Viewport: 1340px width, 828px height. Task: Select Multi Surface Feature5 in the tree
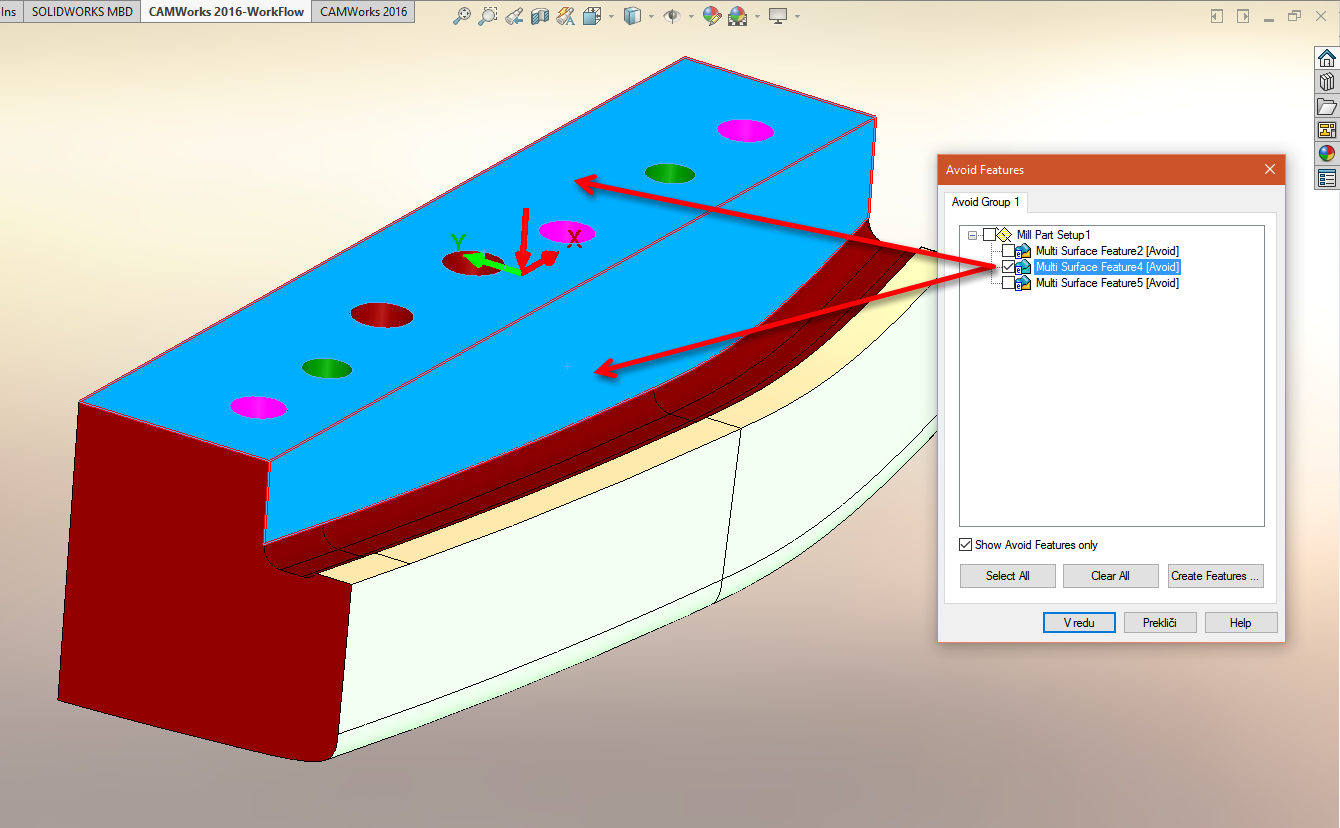coord(1106,283)
